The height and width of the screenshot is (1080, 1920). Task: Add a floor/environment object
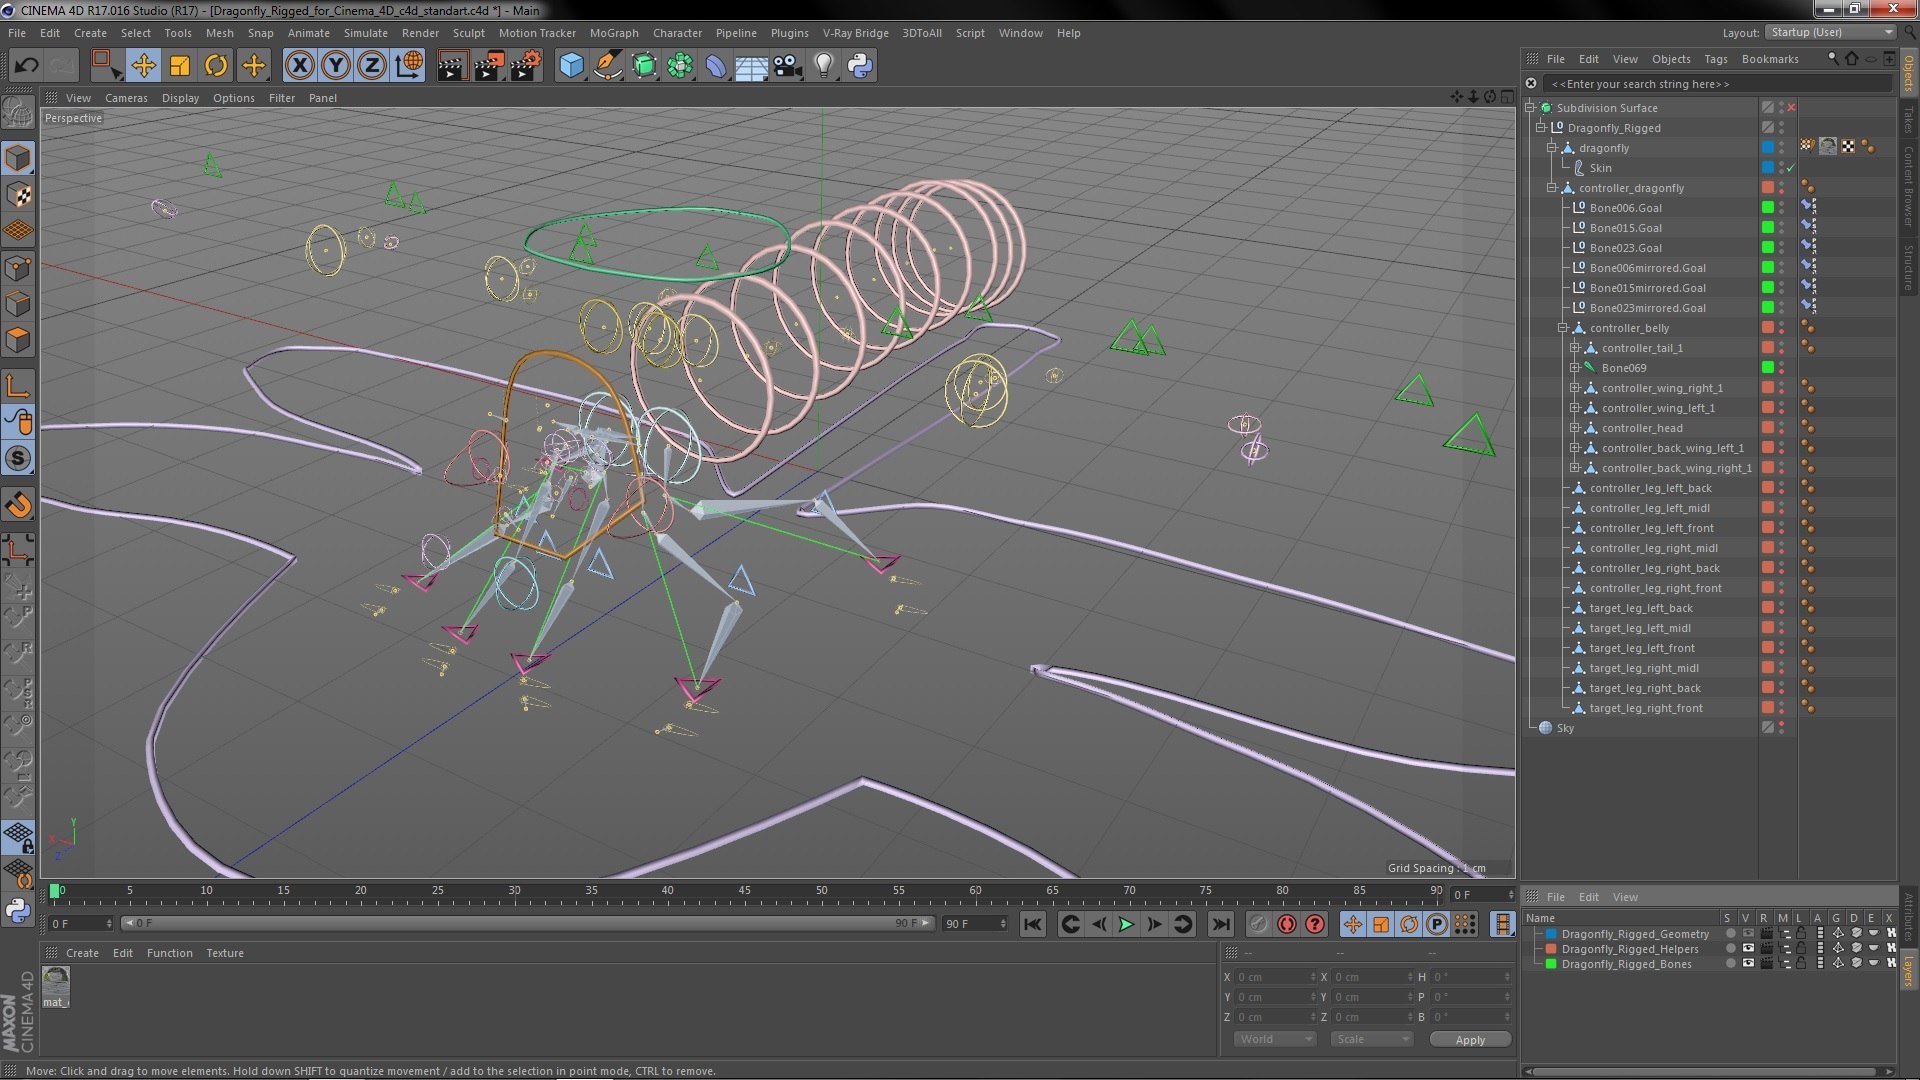(x=751, y=66)
